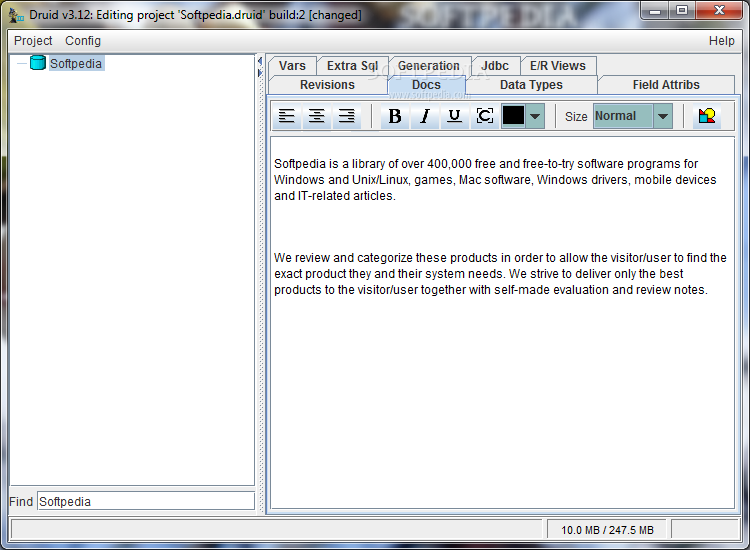This screenshot has width=750, height=550.
Task: Expand the left panel with divider arrow
Action: [260, 73]
